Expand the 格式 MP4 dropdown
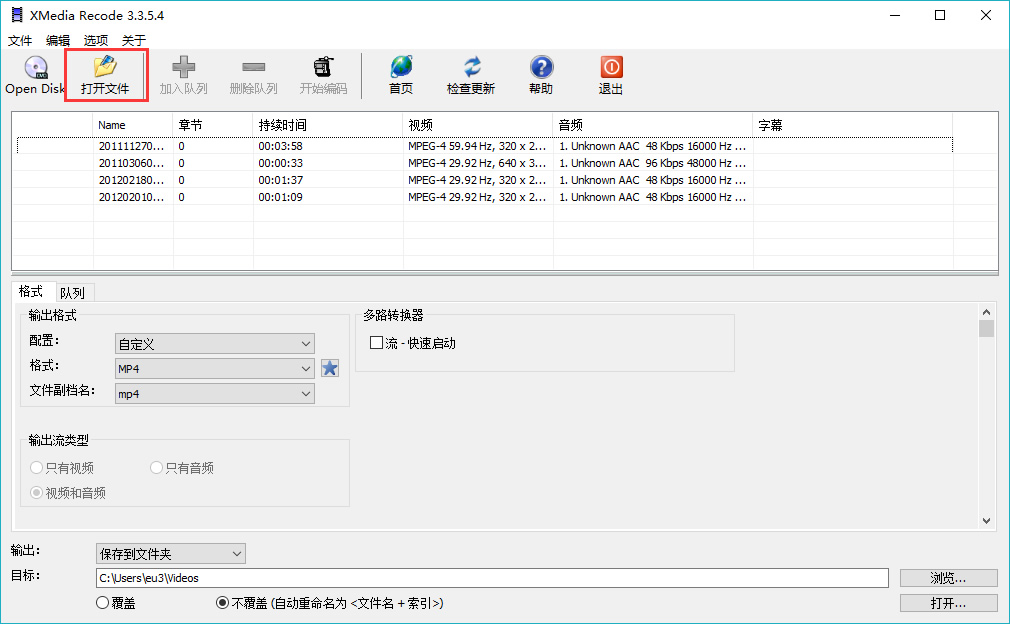The image size is (1010, 624). (214, 368)
